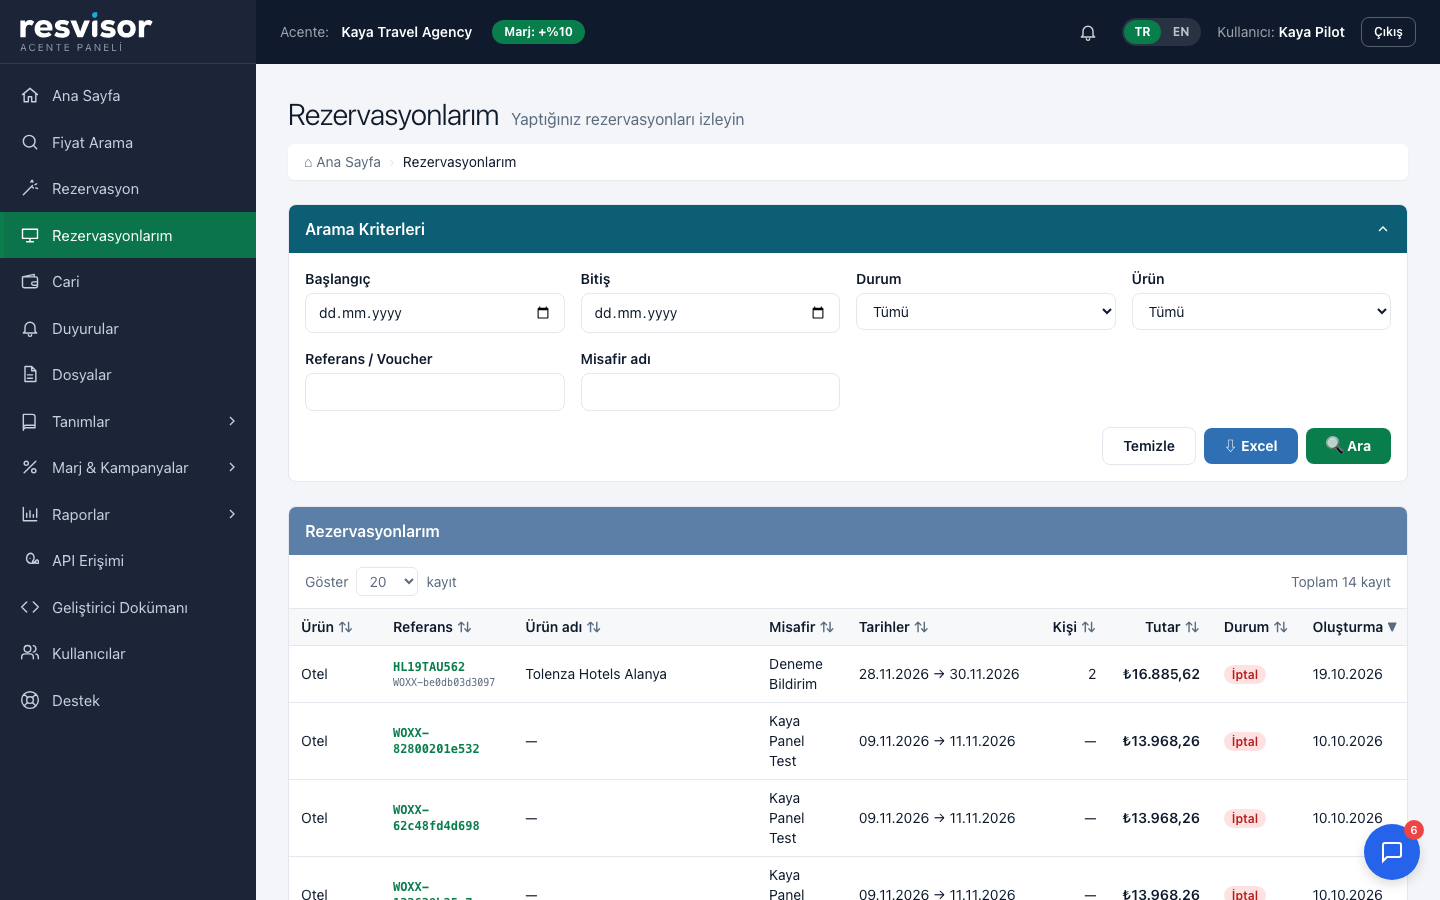
Task: Click the Fiyat Arama magnifier icon
Action: [31, 142]
